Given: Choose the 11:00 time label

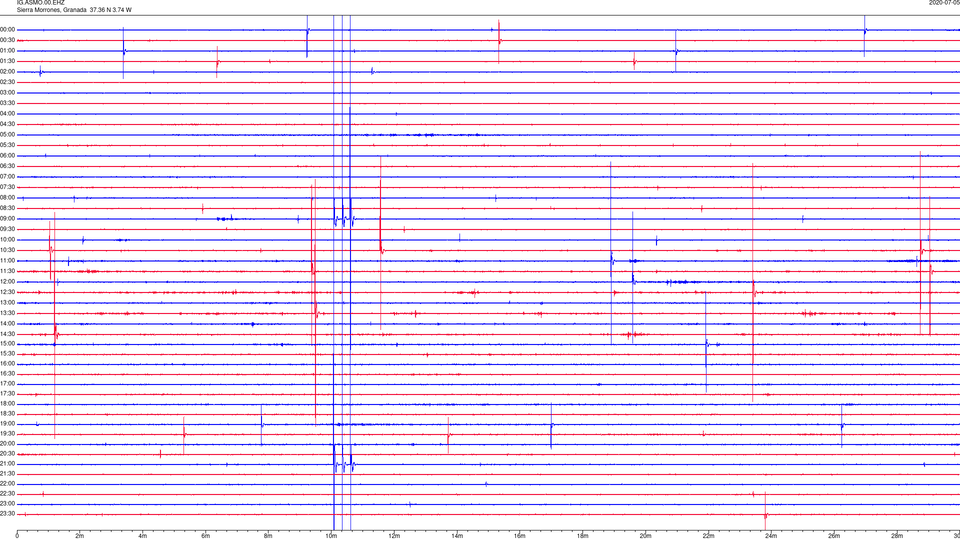Looking at the screenshot, I should 8,260.
